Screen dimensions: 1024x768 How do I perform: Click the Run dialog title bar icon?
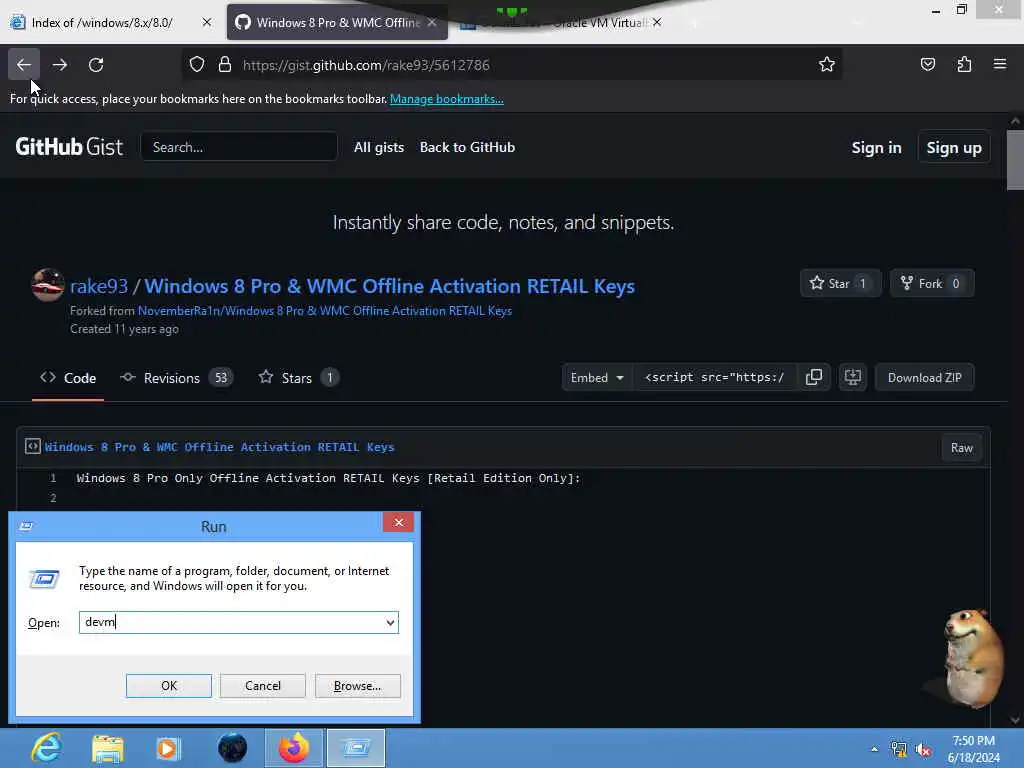pos(26,526)
